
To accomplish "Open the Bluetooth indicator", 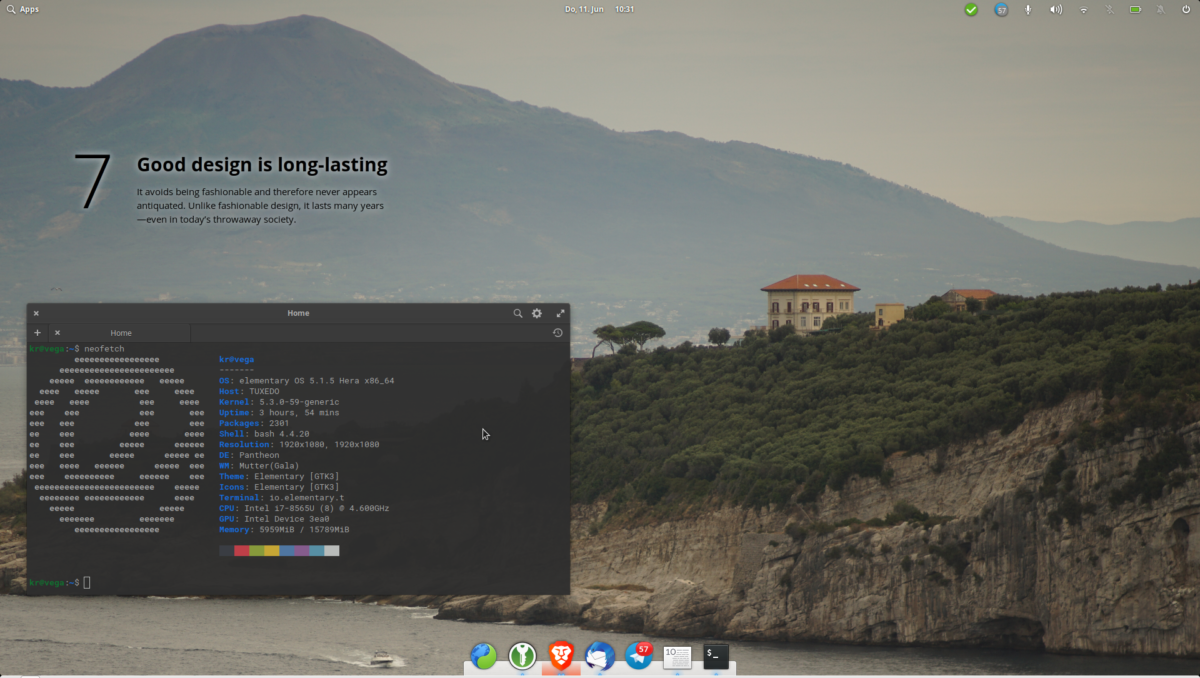I will coord(1109,9).
